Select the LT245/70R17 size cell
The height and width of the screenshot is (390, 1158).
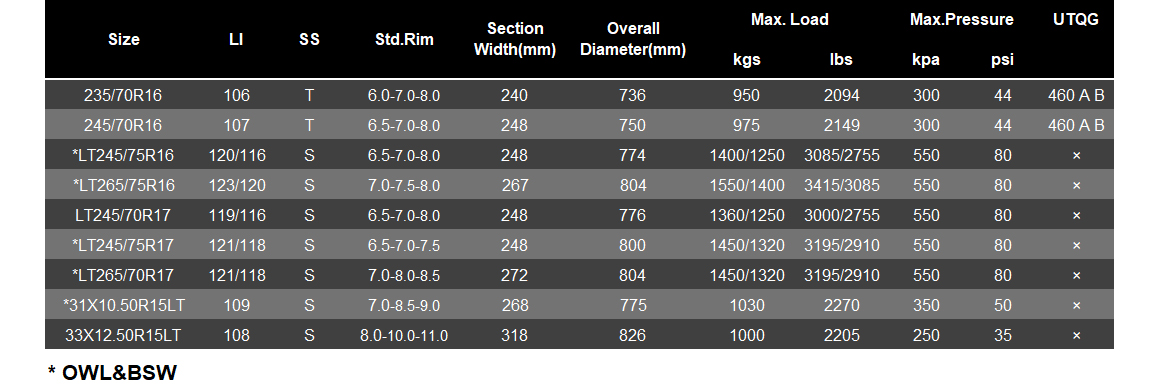click(123, 216)
